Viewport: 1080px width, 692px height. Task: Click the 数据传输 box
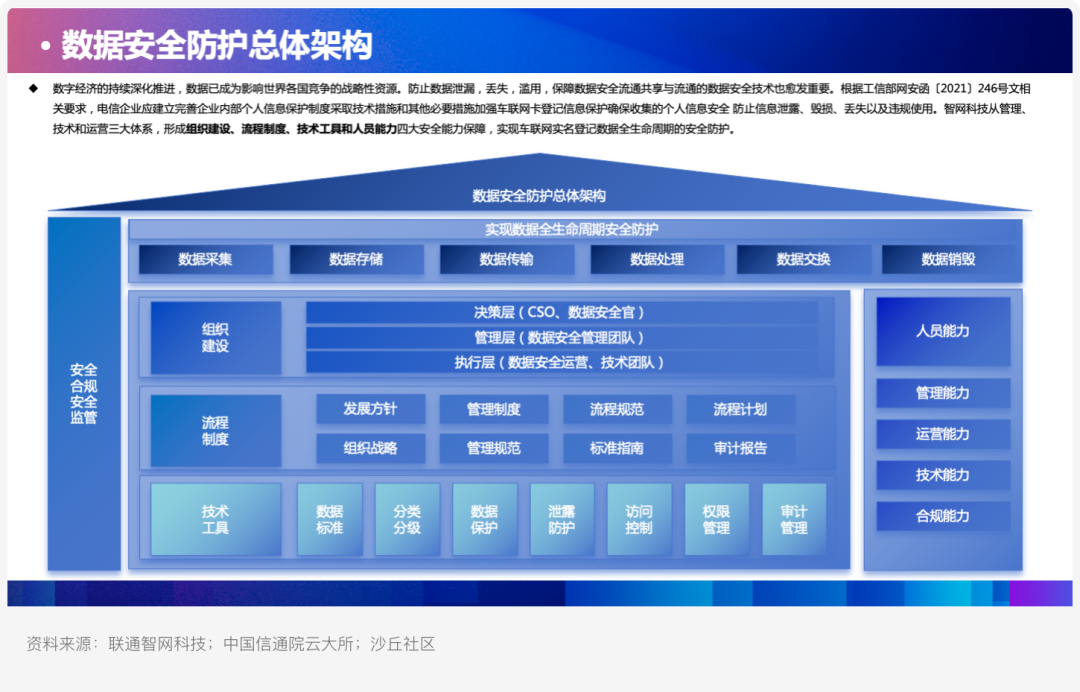507,260
